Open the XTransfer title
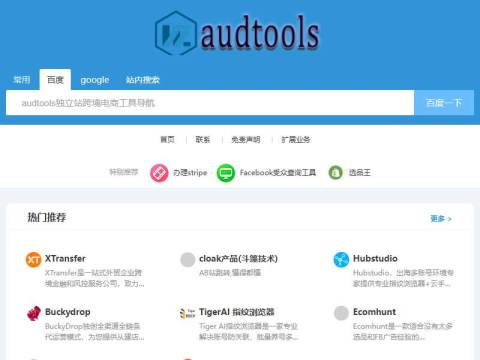Screen dimensions: 480x360 tap(65, 258)
